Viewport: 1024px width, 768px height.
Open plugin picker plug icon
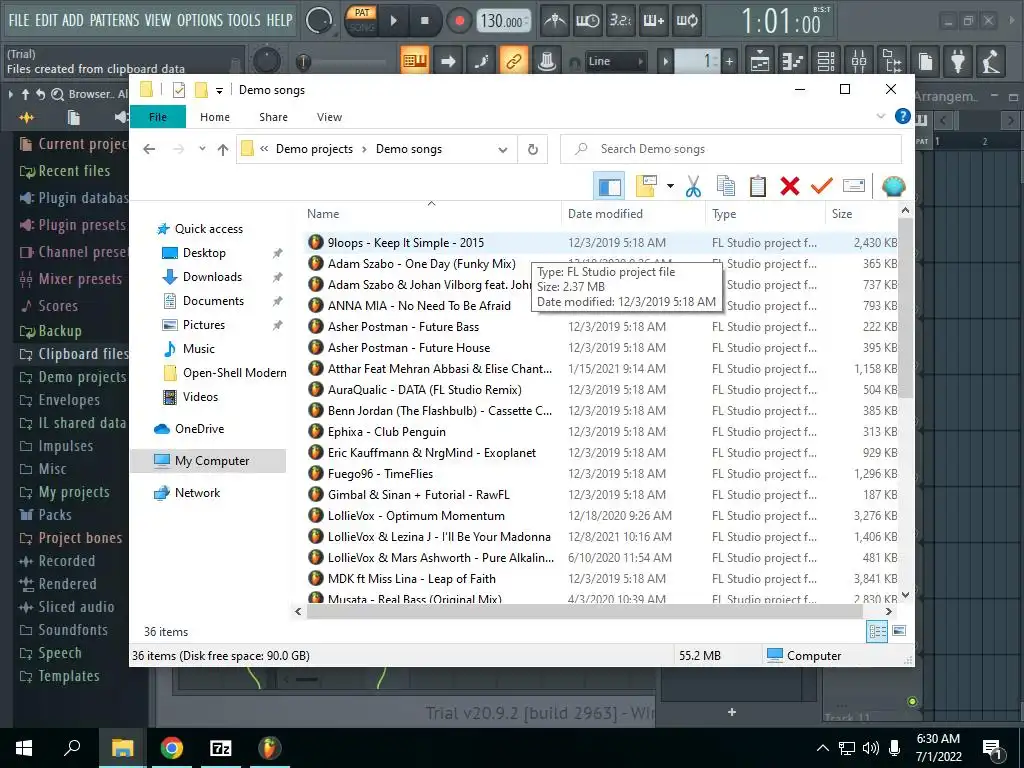coord(958,61)
